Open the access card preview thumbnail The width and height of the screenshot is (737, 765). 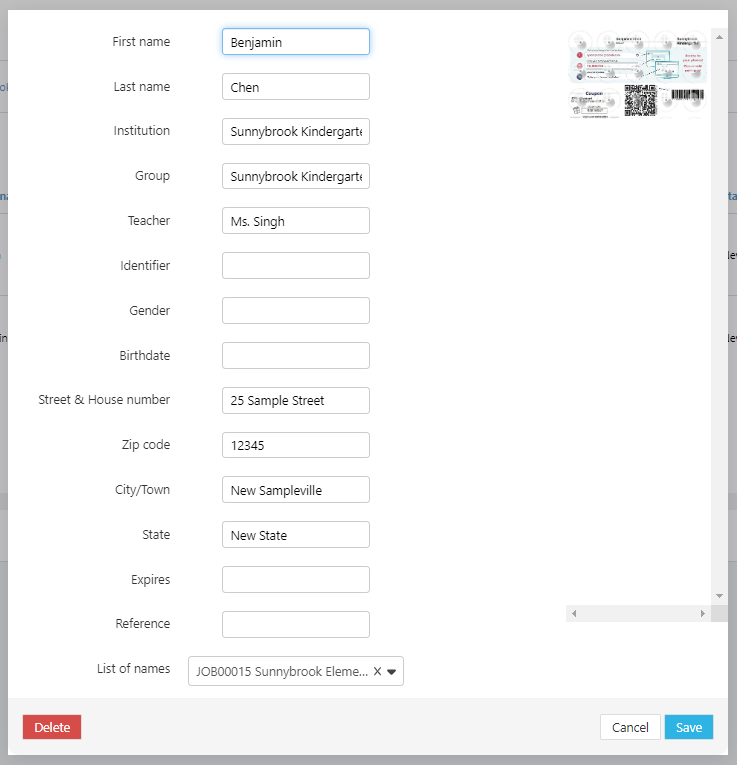[x=637, y=74]
